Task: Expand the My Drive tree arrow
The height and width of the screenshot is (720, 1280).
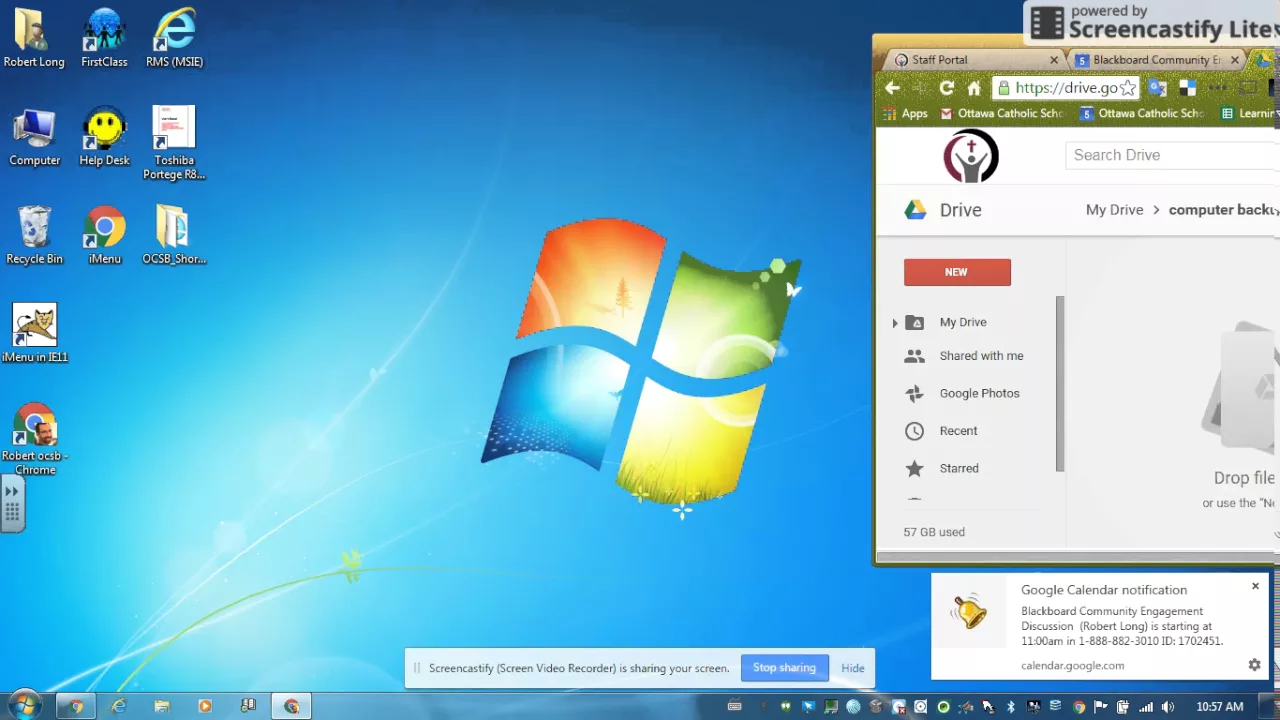Action: coord(895,323)
